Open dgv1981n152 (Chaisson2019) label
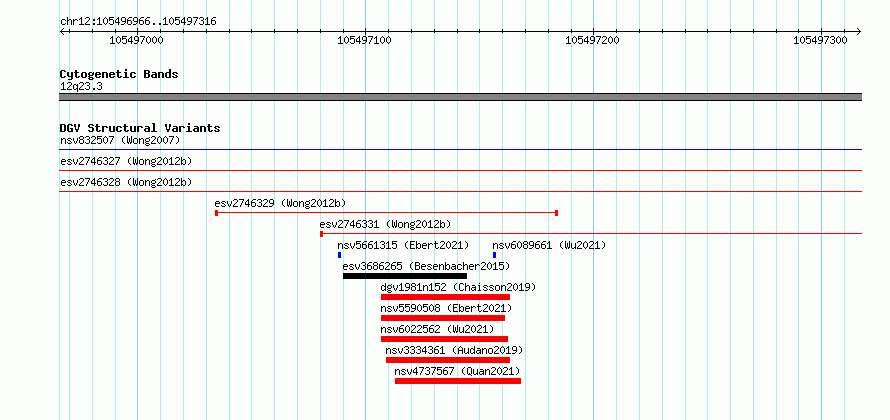The image size is (890, 420). [x=458, y=287]
